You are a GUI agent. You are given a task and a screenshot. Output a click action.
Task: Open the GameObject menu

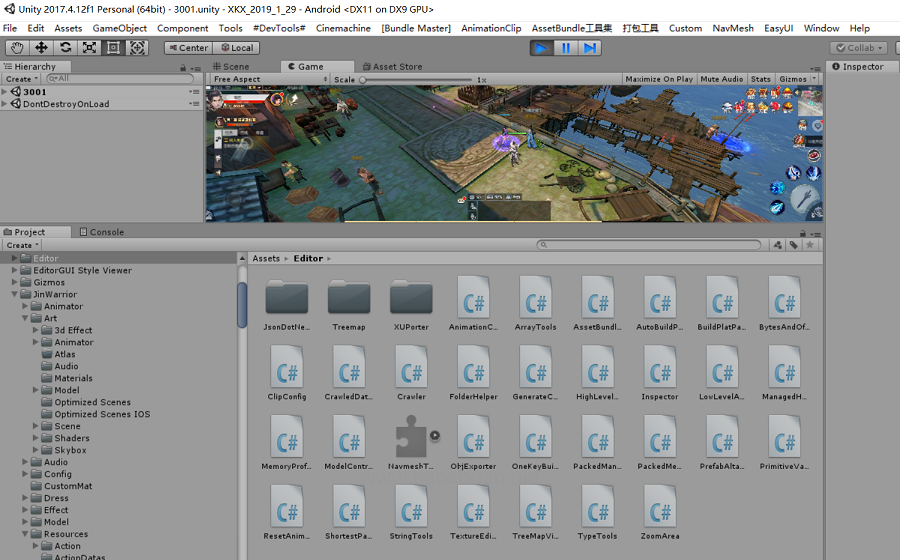(119, 28)
